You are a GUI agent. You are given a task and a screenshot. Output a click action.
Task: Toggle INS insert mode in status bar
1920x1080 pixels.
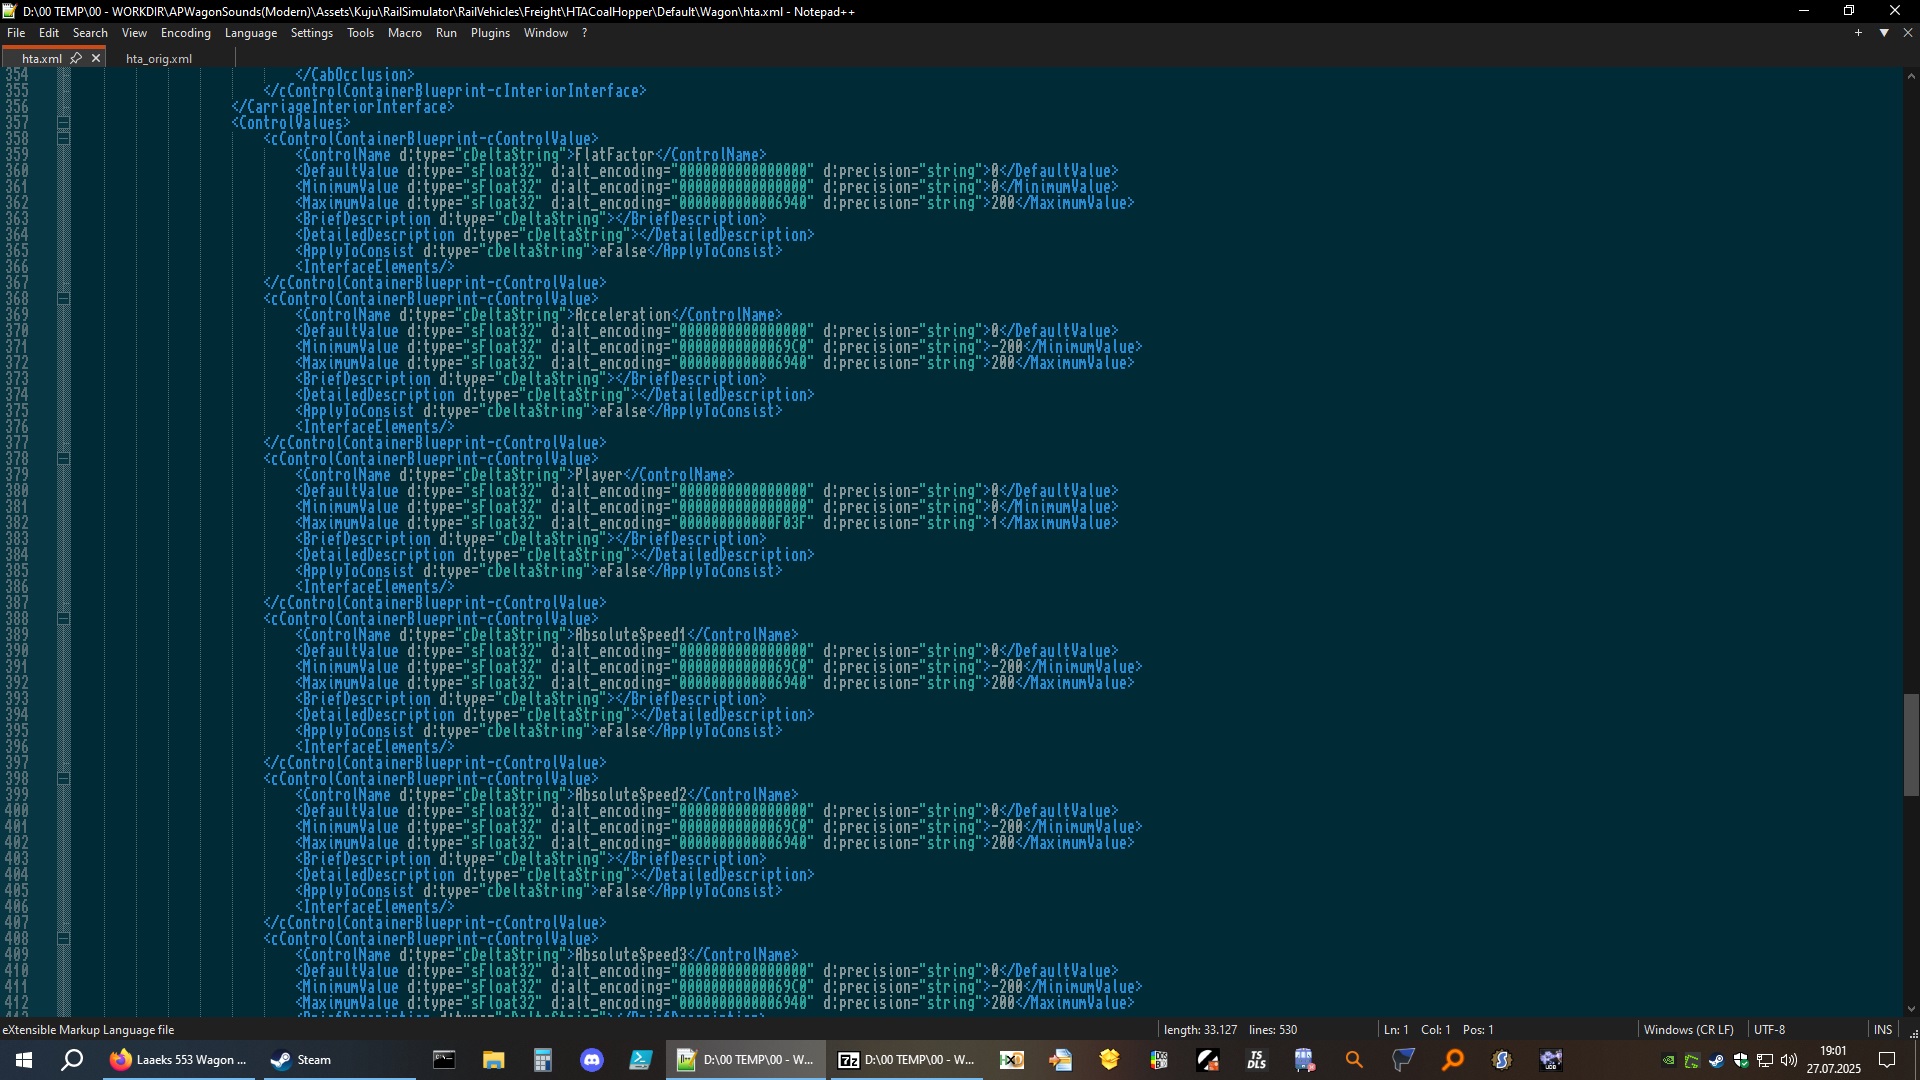pos(1882,1030)
